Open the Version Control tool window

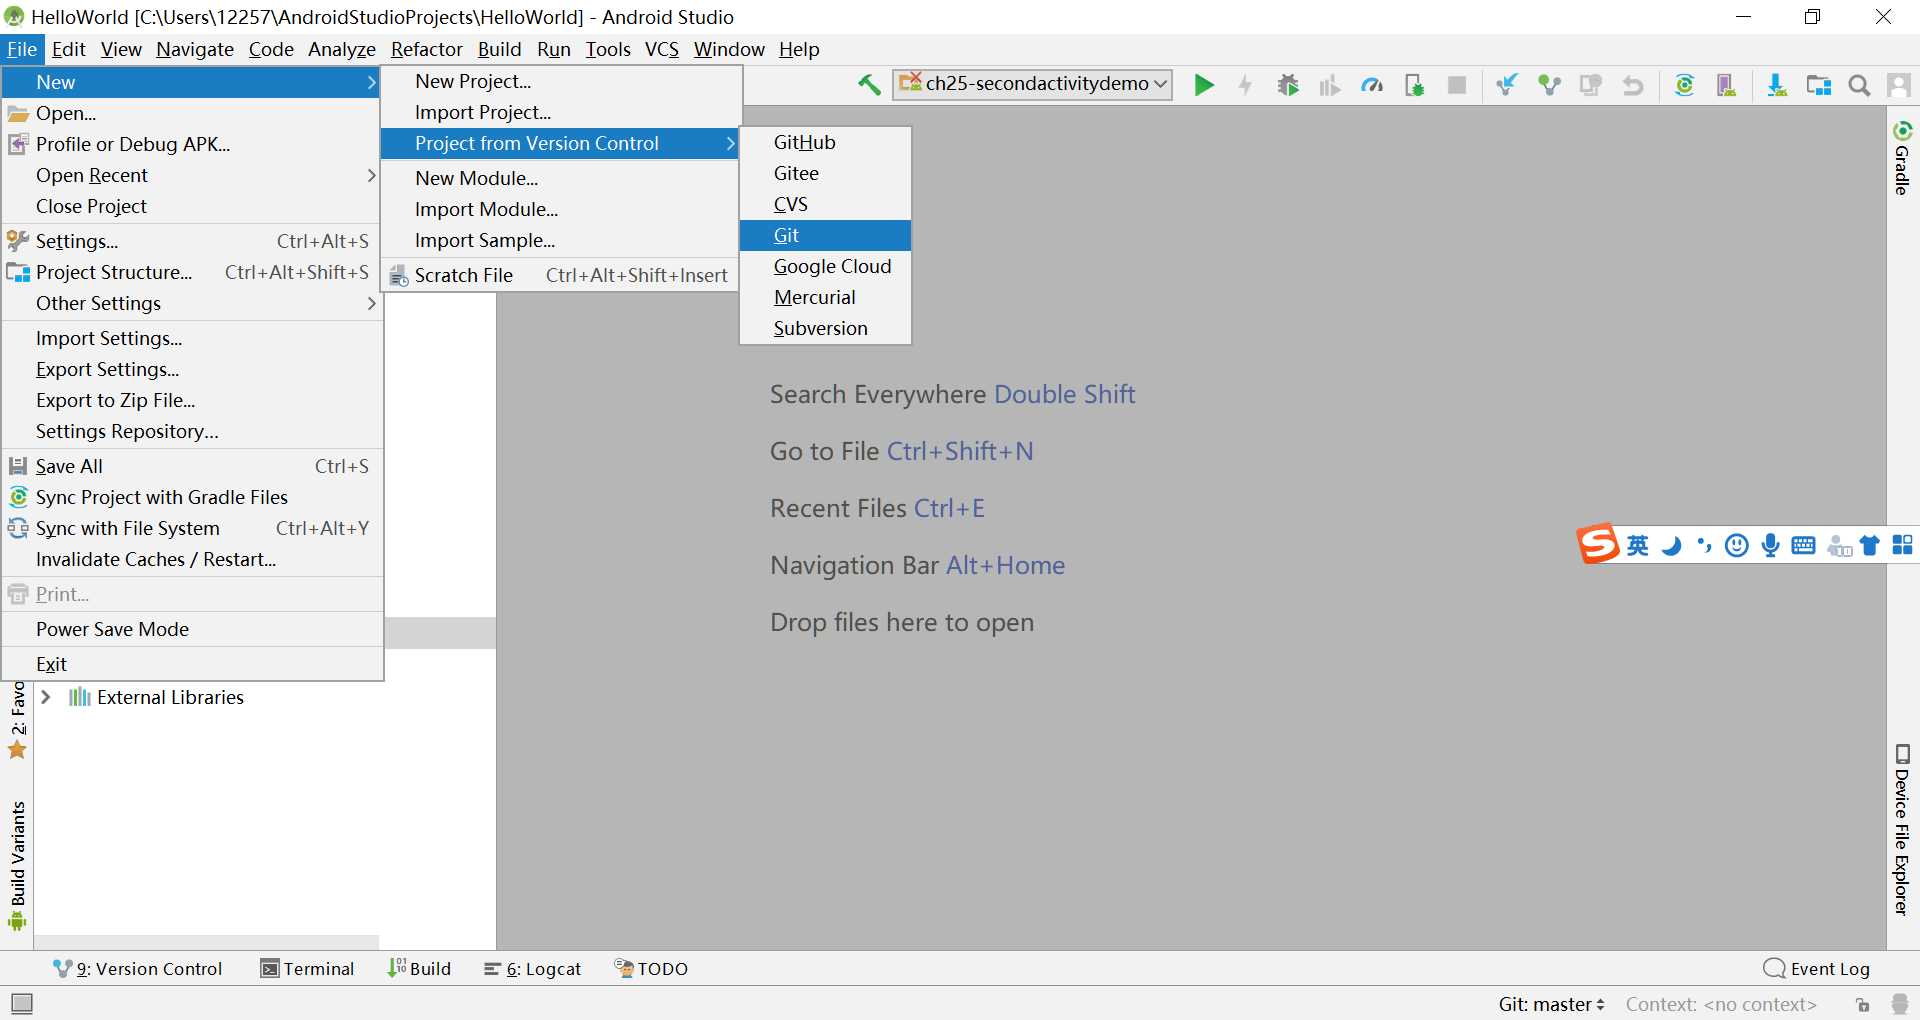point(138,968)
